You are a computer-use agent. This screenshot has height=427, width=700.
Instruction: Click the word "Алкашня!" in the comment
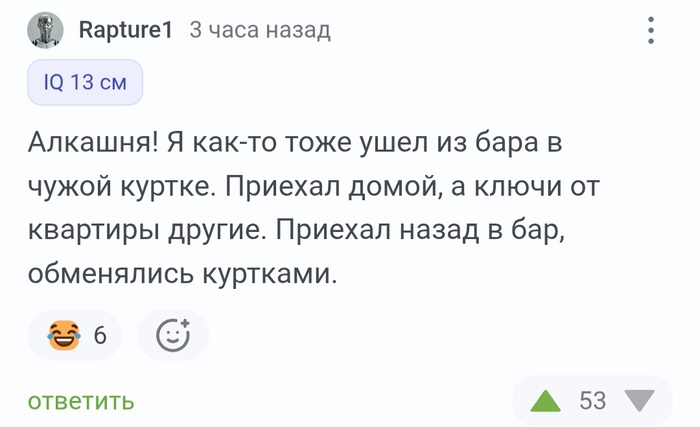tap(92, 143)
